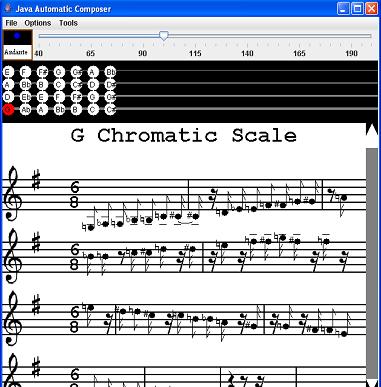Image resolution: width=381 pixels, height=387 pixels.
Task: Click the Eb note circle on third string
Action: (25, 97)
